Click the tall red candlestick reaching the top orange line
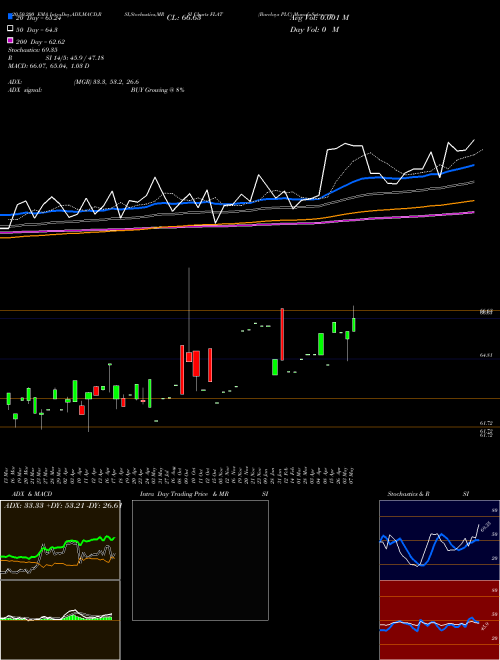Screen dimensions: 500x660 [282, 334]
